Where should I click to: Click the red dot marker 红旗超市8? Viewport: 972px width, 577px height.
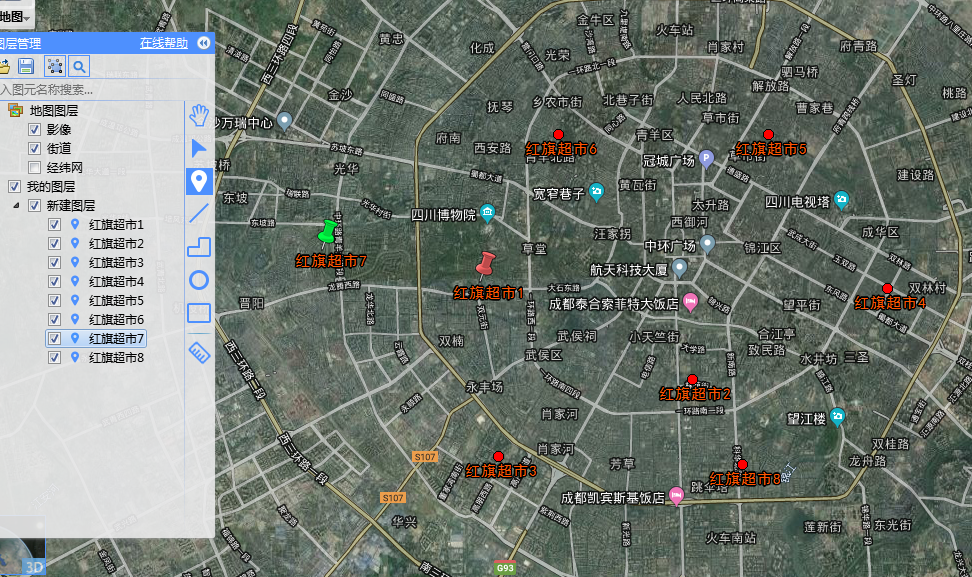point(742,464)
